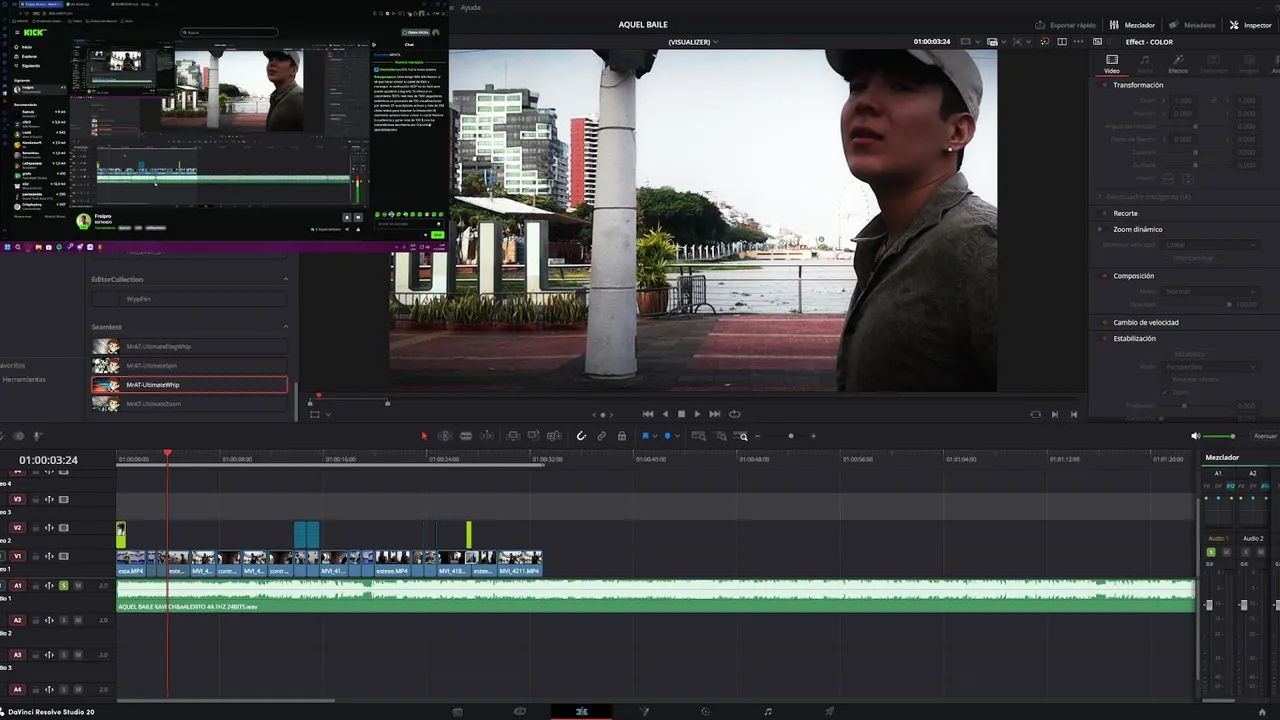Click the replace clip toolbar icon
The image size is (1280, 720).
553,436
